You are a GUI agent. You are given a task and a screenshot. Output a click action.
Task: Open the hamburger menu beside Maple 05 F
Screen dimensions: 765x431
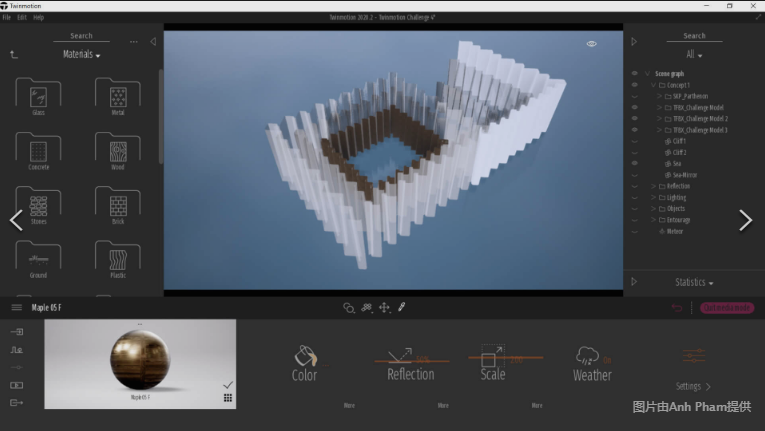pos(17,307)
